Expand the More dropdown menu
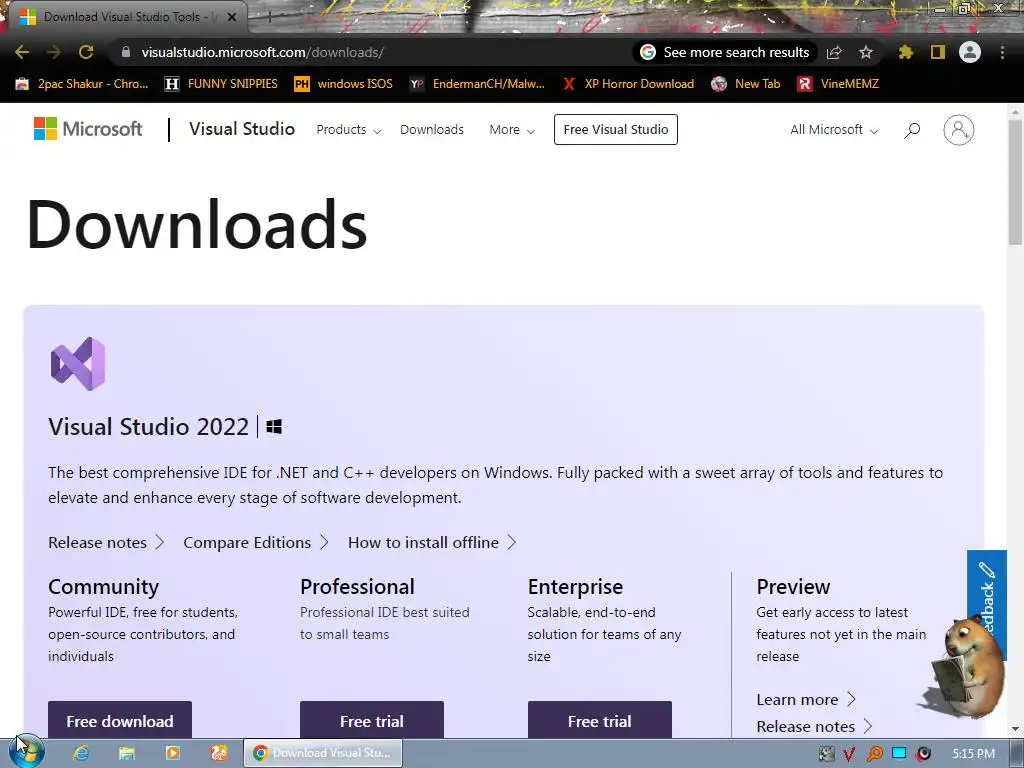This screenshot has width=1024, height=768. click(512, 130)
